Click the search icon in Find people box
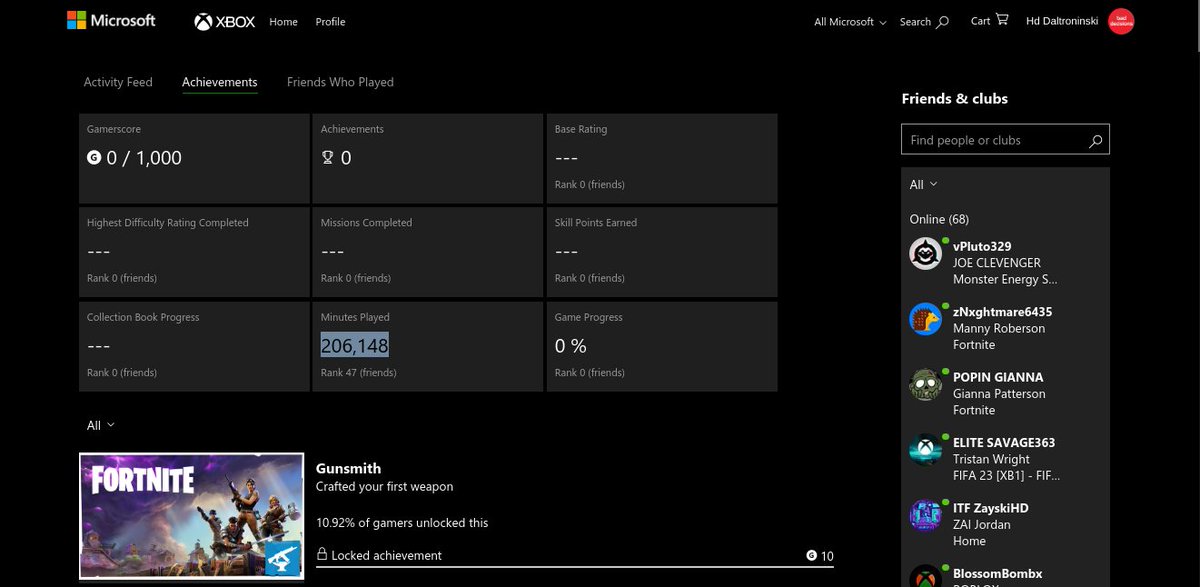This screenshot has height=587, width=1200. 1096,141
